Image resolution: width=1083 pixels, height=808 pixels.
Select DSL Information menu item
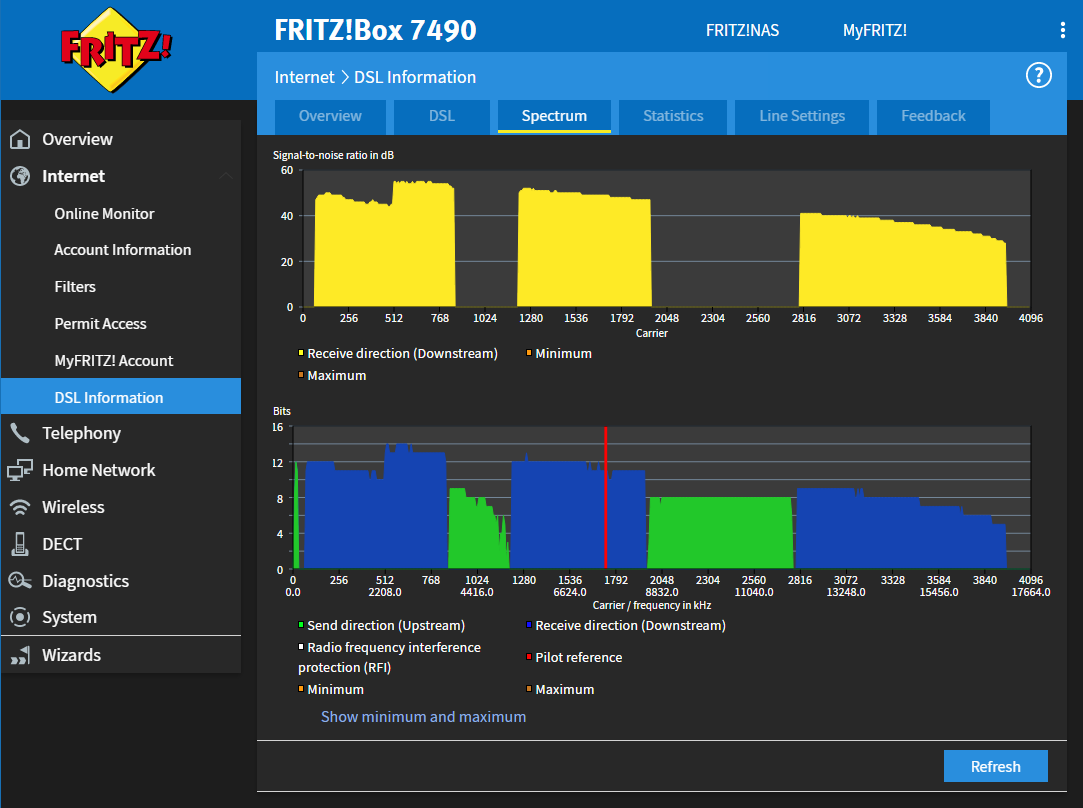121,397
